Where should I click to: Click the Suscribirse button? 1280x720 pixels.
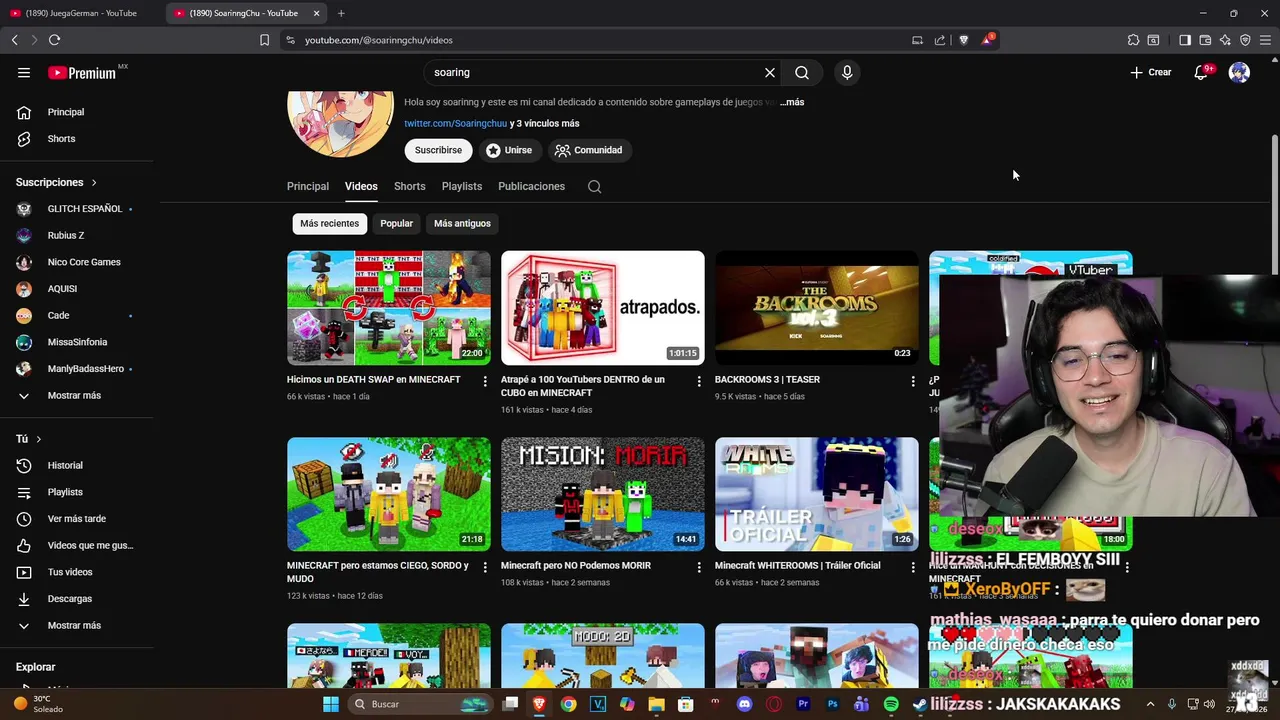pyautogui.click(x=438, y=150)
